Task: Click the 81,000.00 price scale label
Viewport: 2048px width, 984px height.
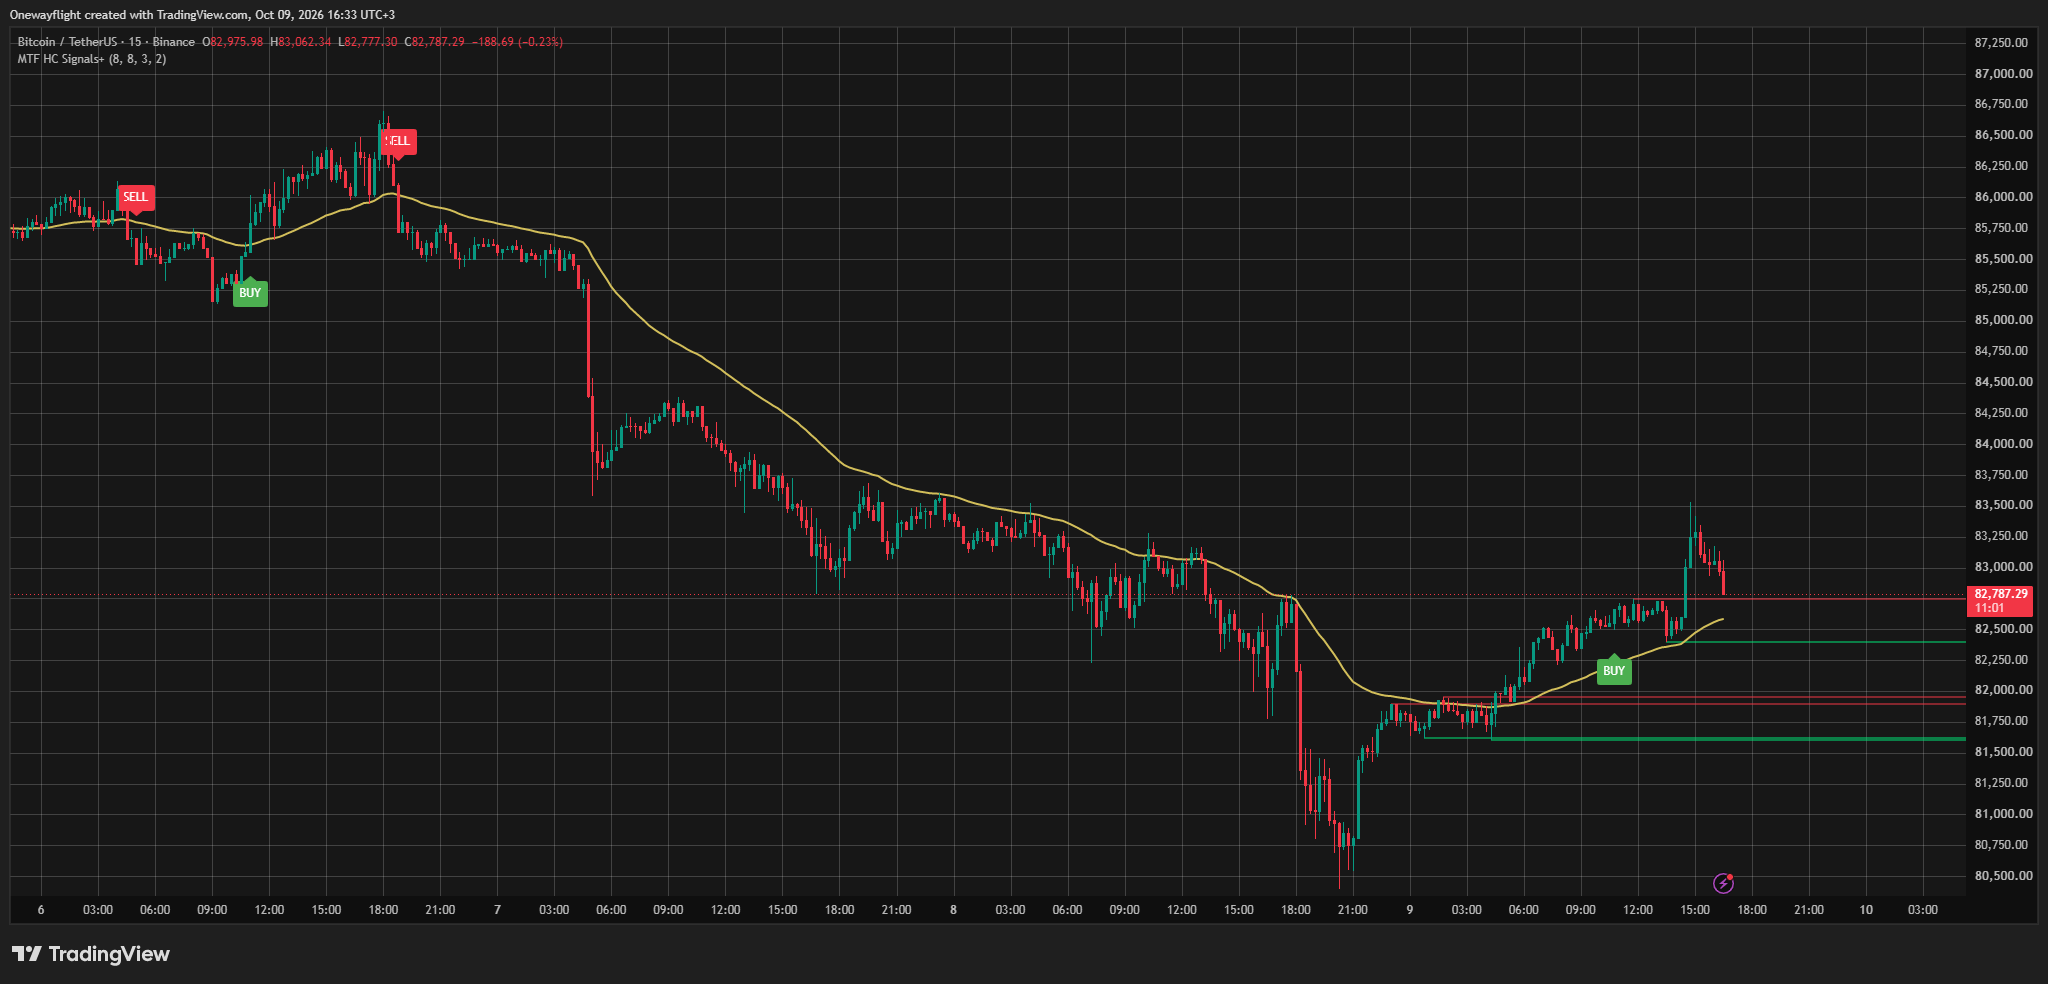Action: click(x=2003, y=814)
